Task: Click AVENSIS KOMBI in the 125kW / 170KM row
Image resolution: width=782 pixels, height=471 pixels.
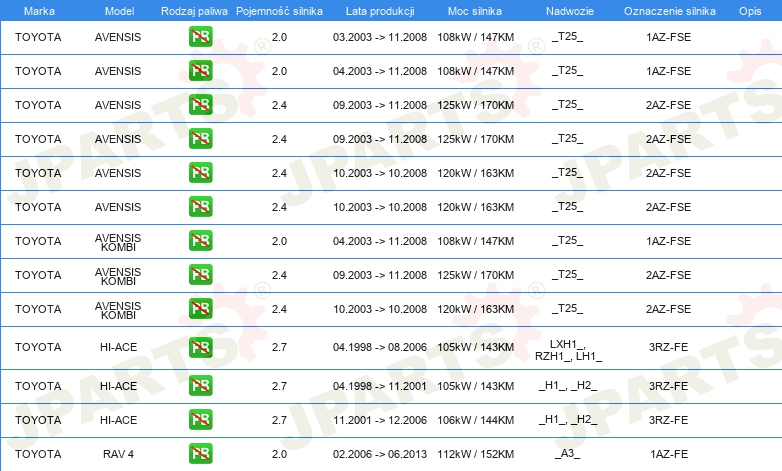Action: [118, 276]
